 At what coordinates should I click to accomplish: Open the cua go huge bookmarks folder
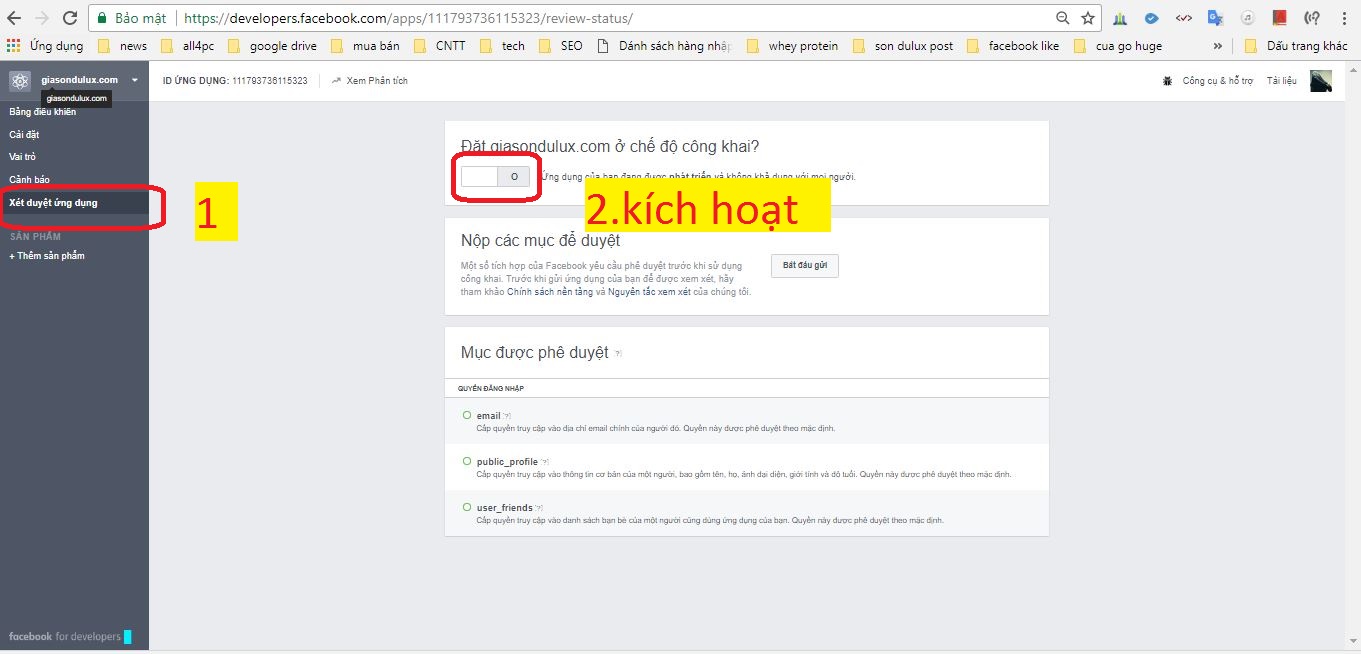(1119, 46)
